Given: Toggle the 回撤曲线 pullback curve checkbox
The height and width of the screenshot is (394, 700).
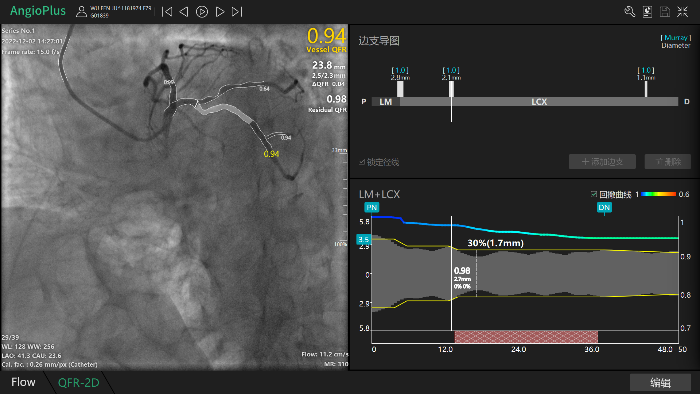Looking at the screenshot, I should click(x=594, y=194).
